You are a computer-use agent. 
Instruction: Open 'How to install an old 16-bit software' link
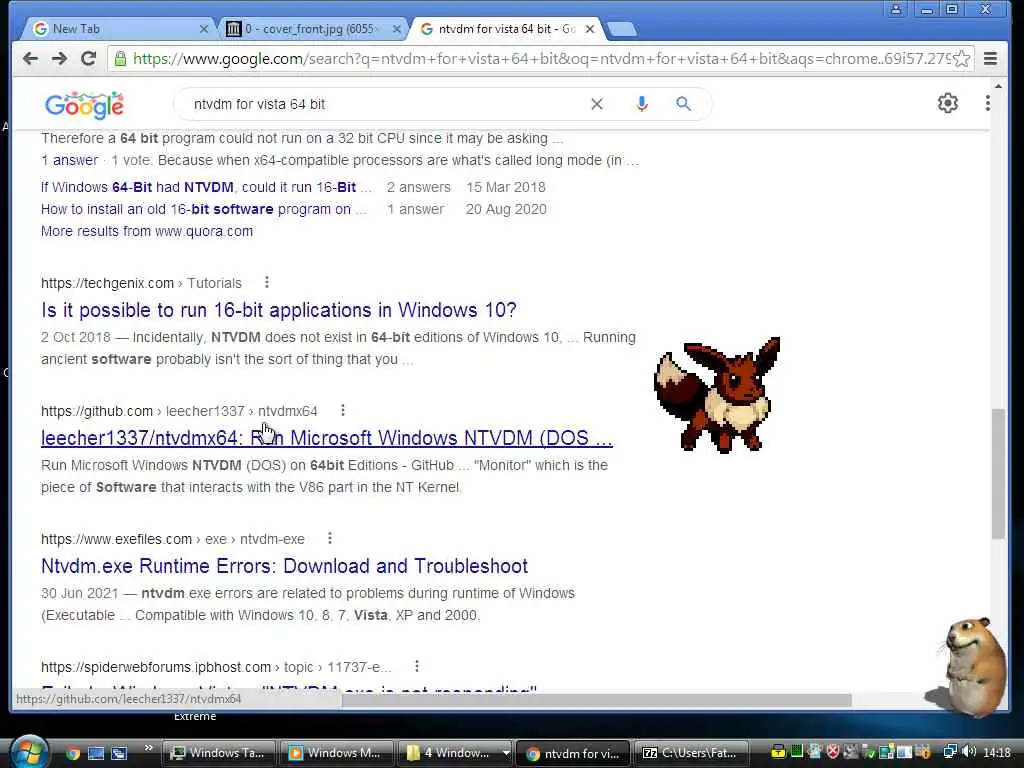203,210
